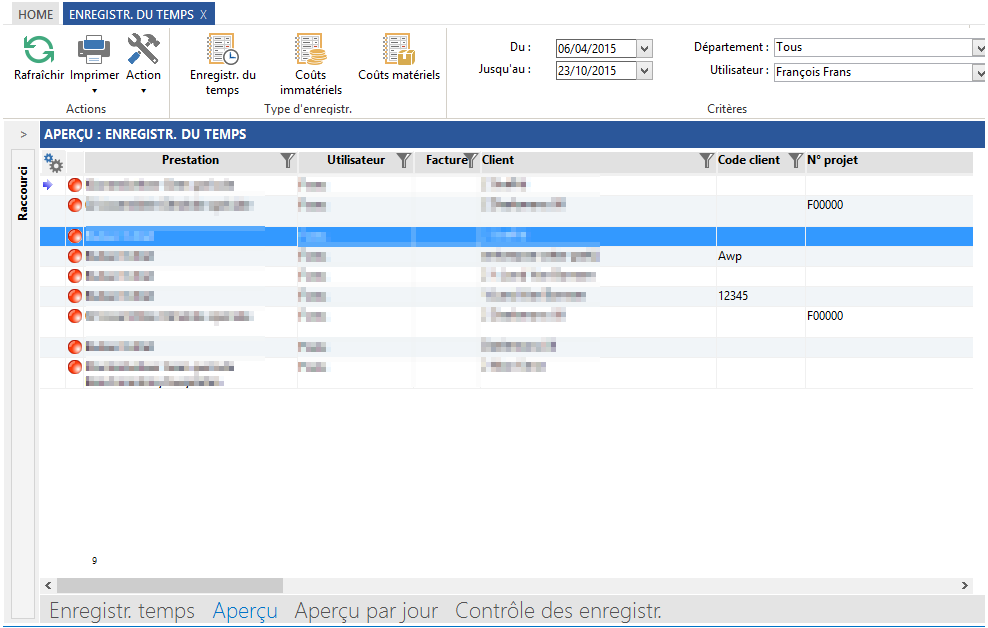This screenshot has width=988, height=628.
Task: Select Enregistr. du temps record type
Action: point(222,65)
